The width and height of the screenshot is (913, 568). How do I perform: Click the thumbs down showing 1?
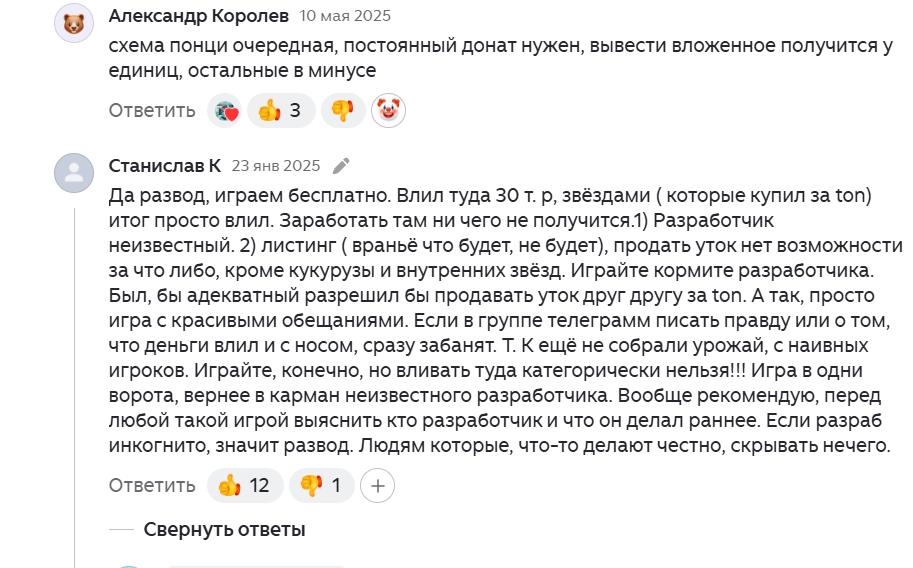click(x=322, y=486)
